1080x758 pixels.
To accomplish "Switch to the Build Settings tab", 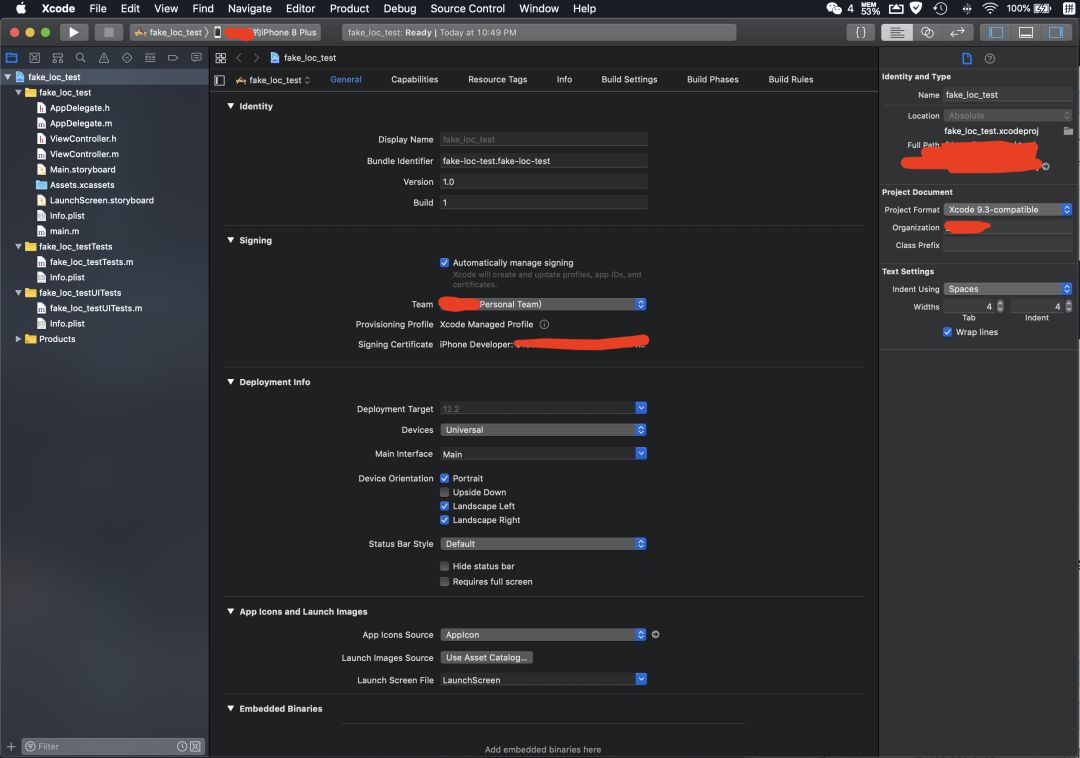I will [629, 80].
